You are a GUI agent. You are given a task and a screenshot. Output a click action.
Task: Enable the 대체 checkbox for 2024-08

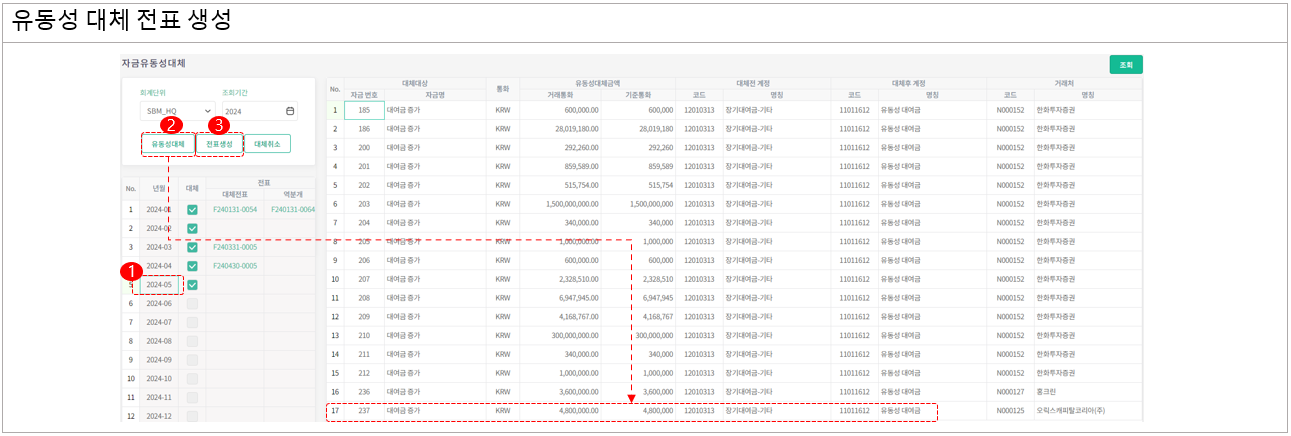192,341
